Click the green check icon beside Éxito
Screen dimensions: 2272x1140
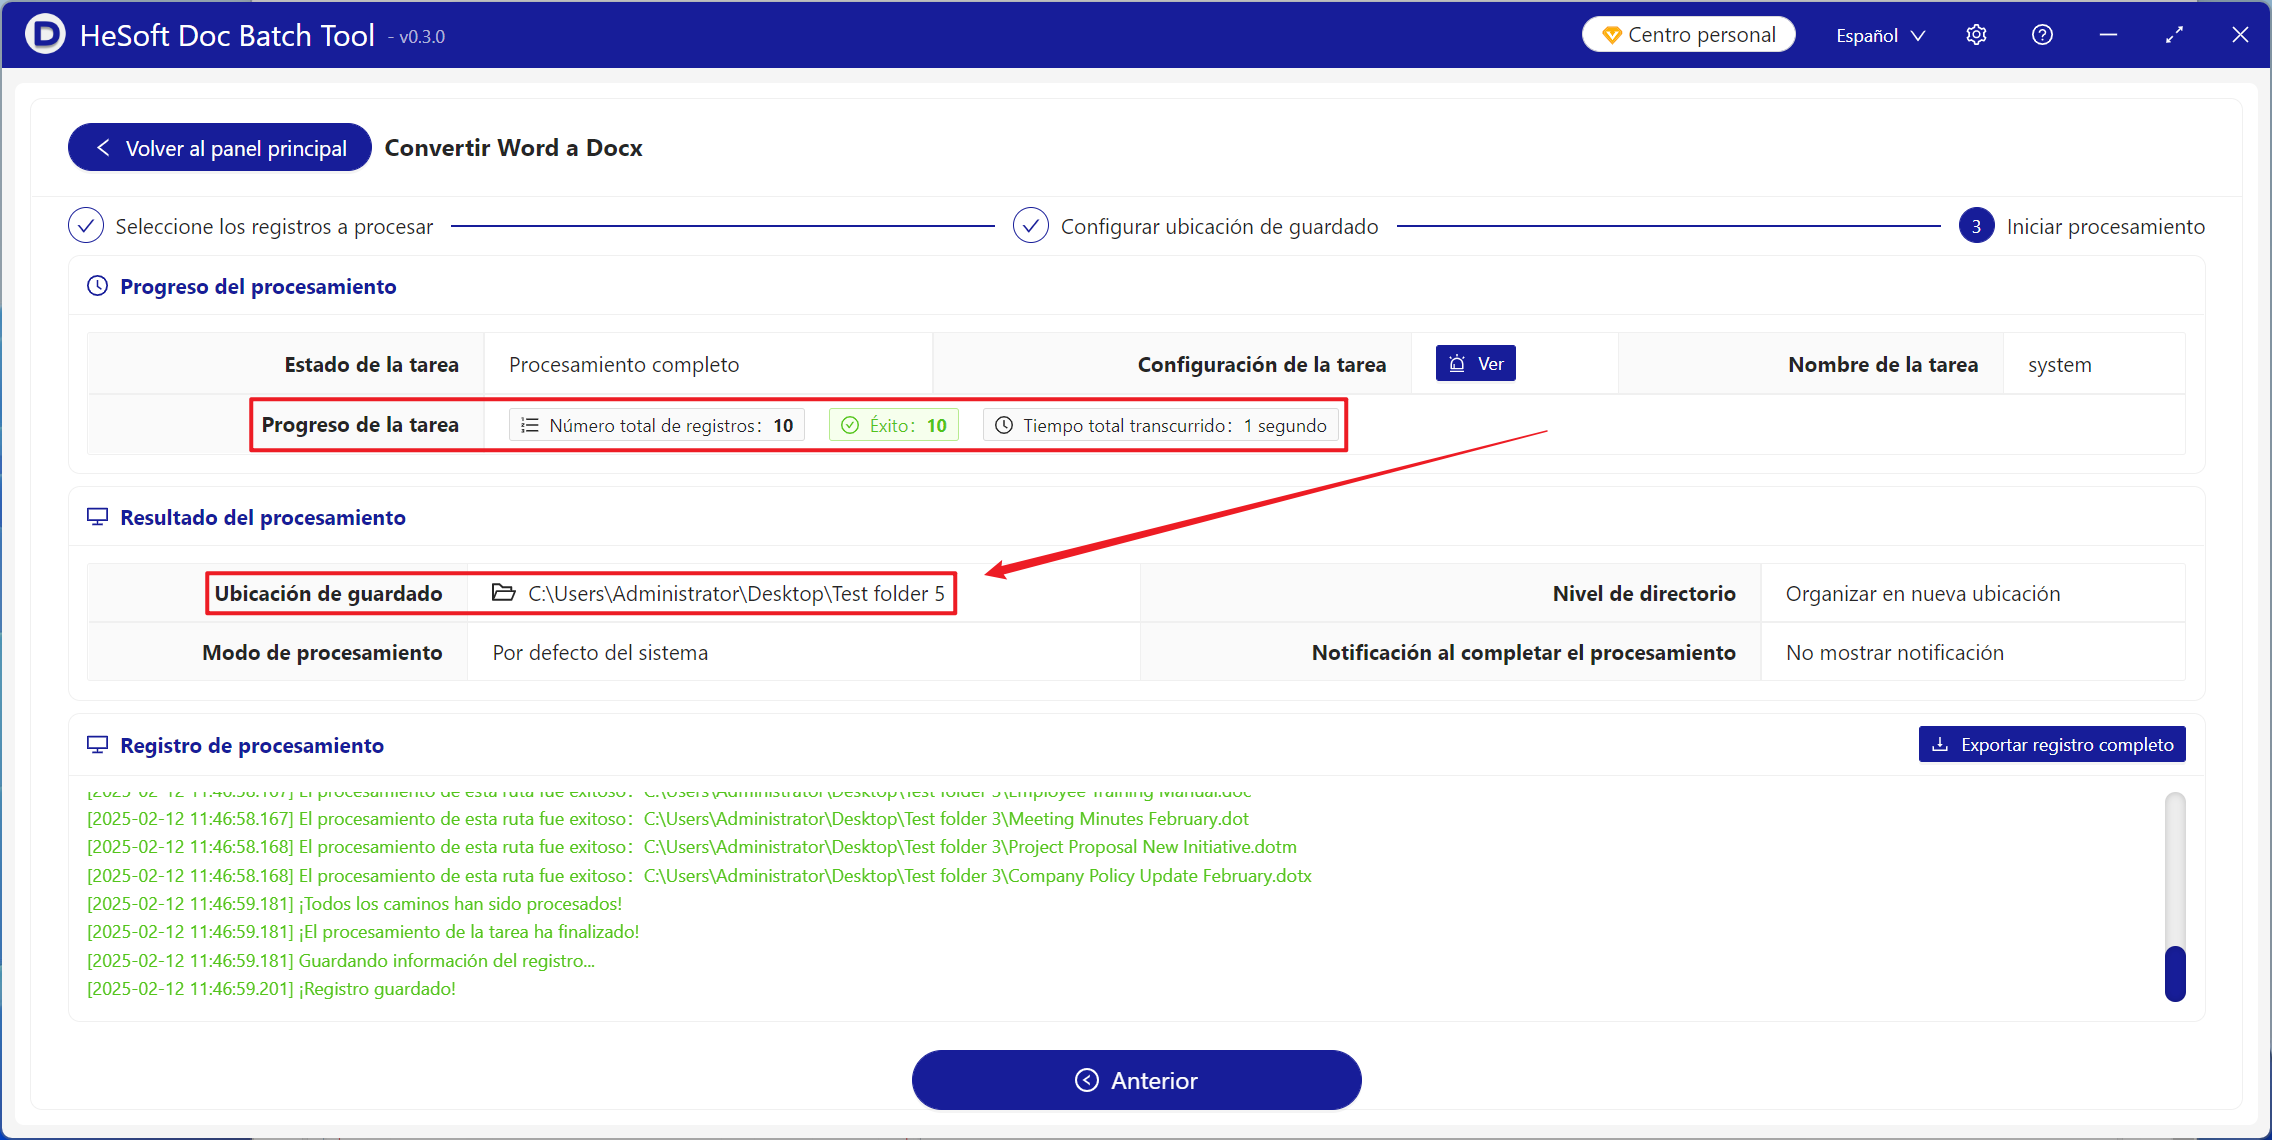tap(850, 425)
